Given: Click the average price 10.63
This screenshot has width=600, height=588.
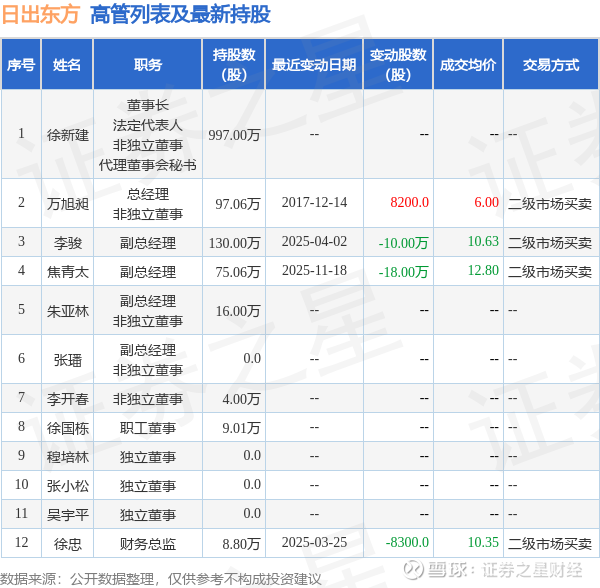Looking at the screenshot, I should [x=483, y=241].
